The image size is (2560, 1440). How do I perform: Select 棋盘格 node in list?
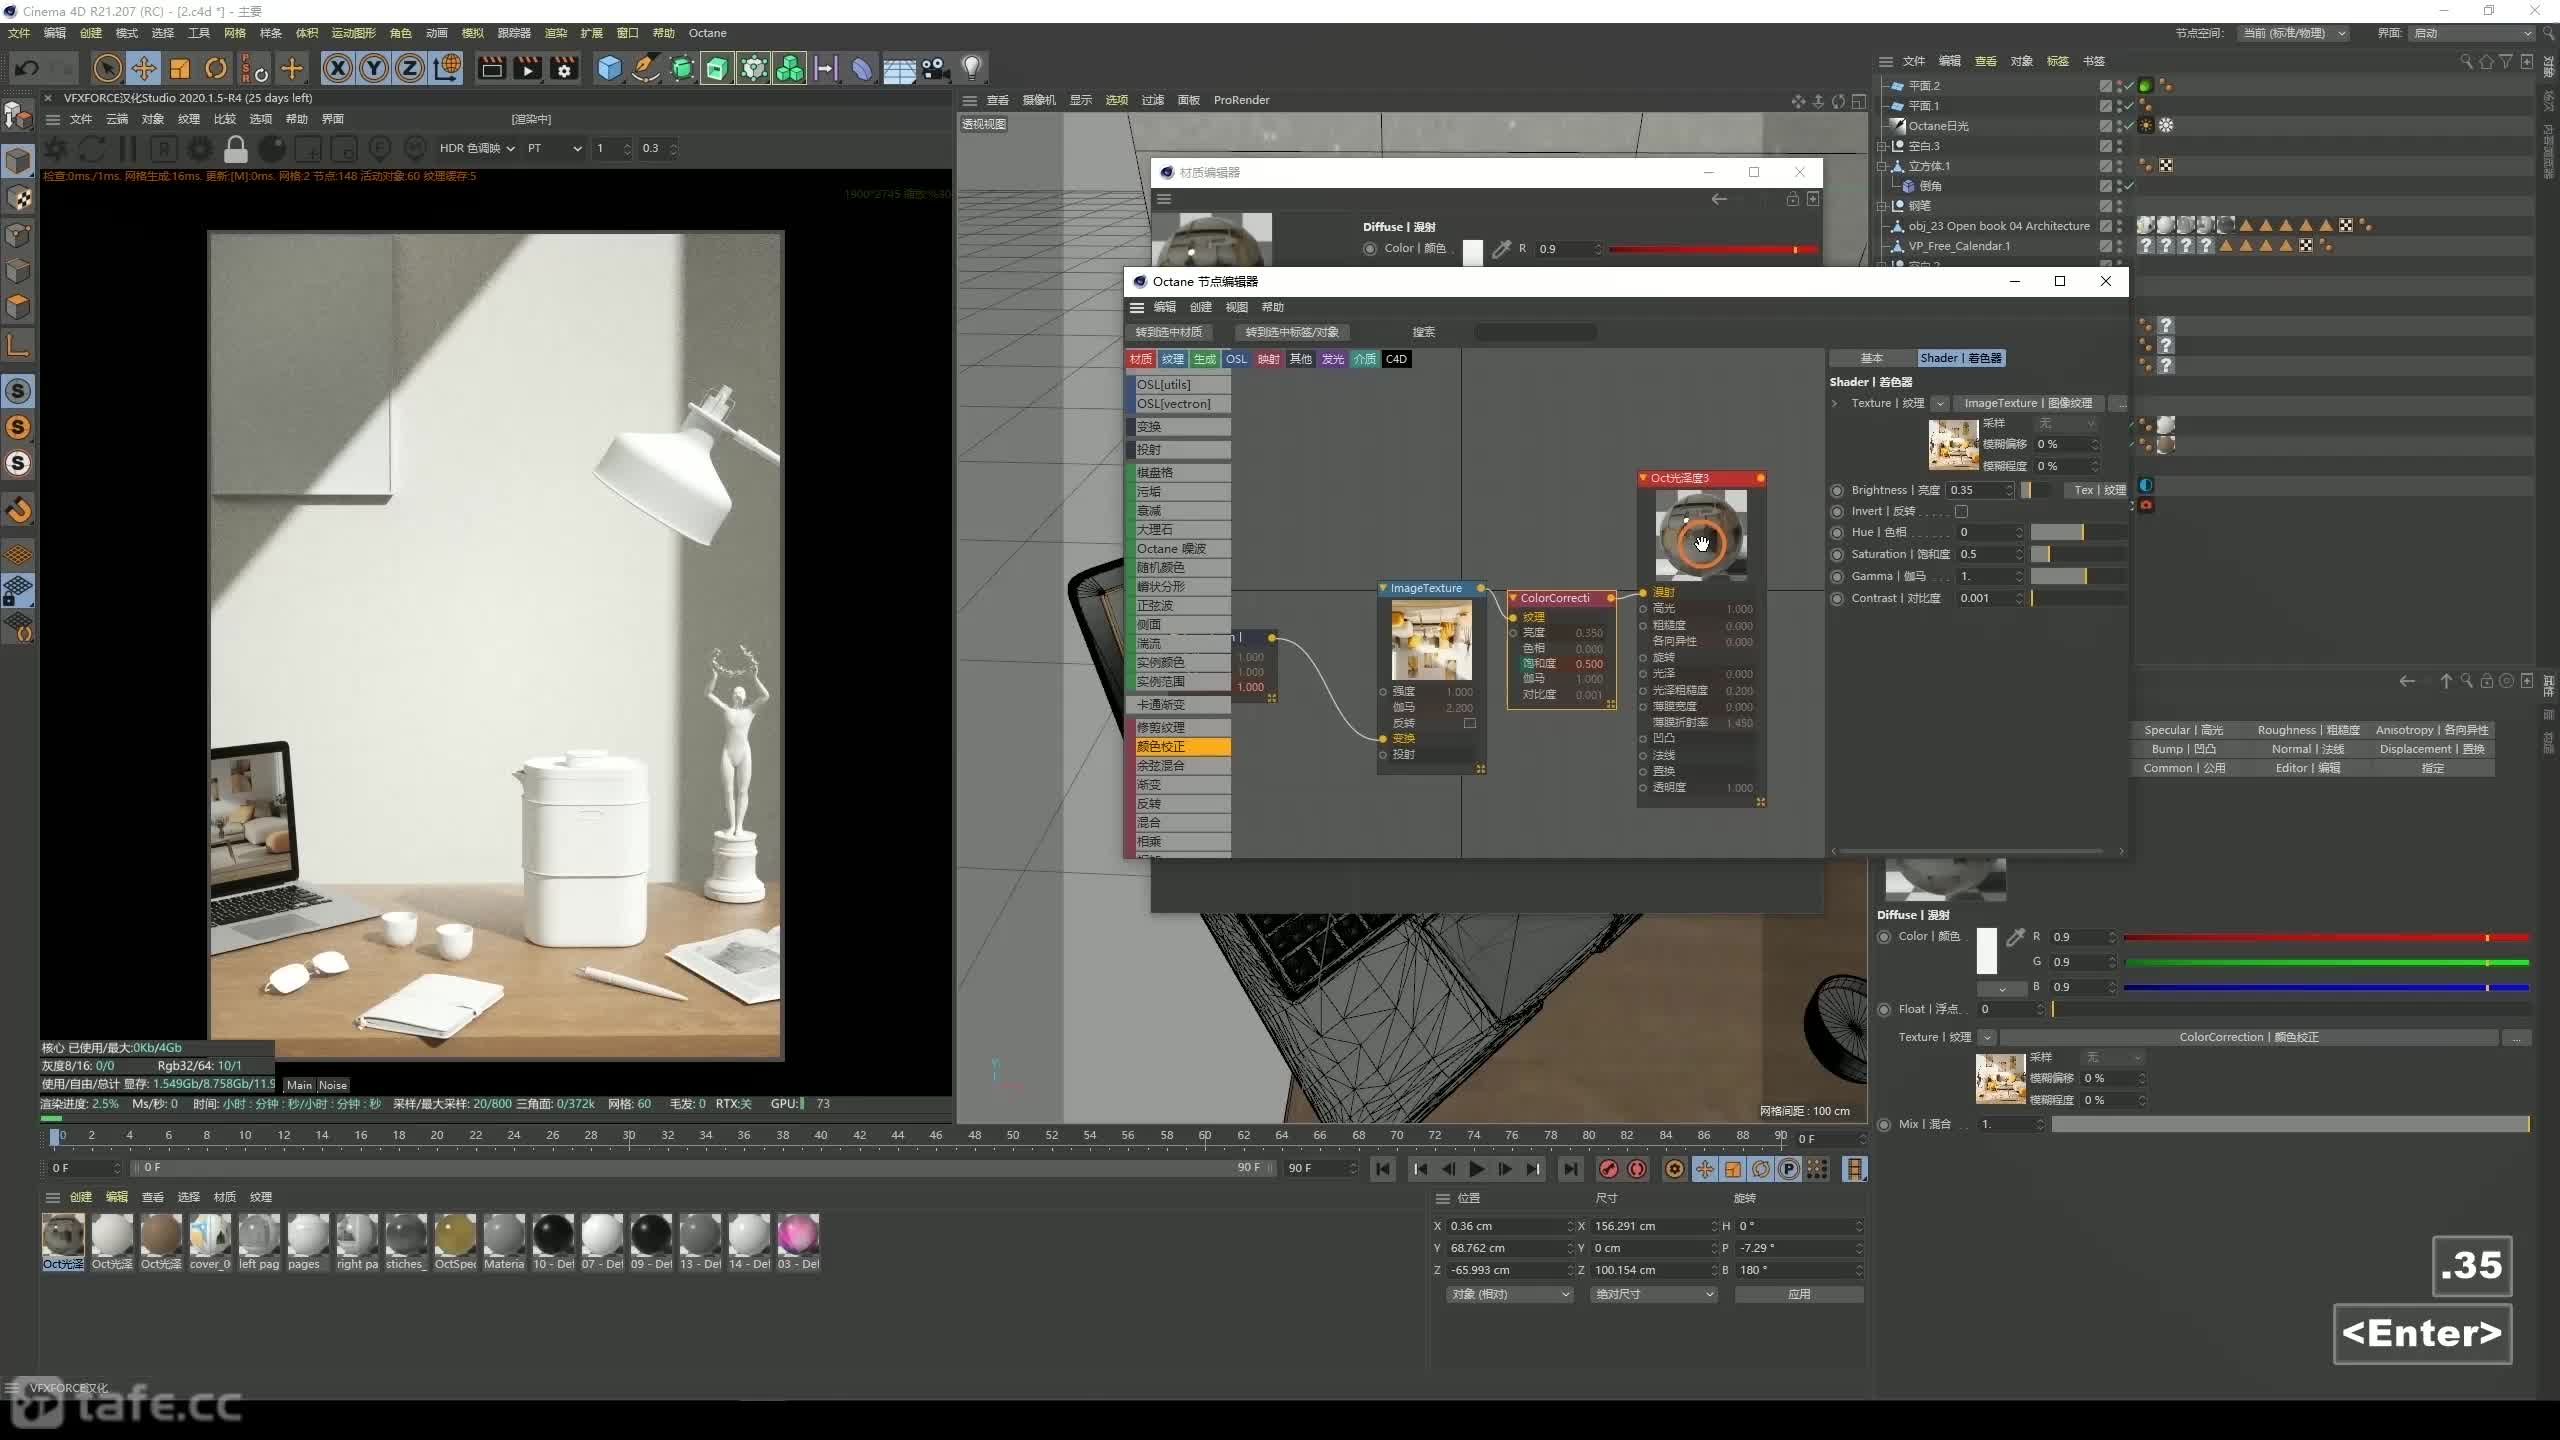1178,473
